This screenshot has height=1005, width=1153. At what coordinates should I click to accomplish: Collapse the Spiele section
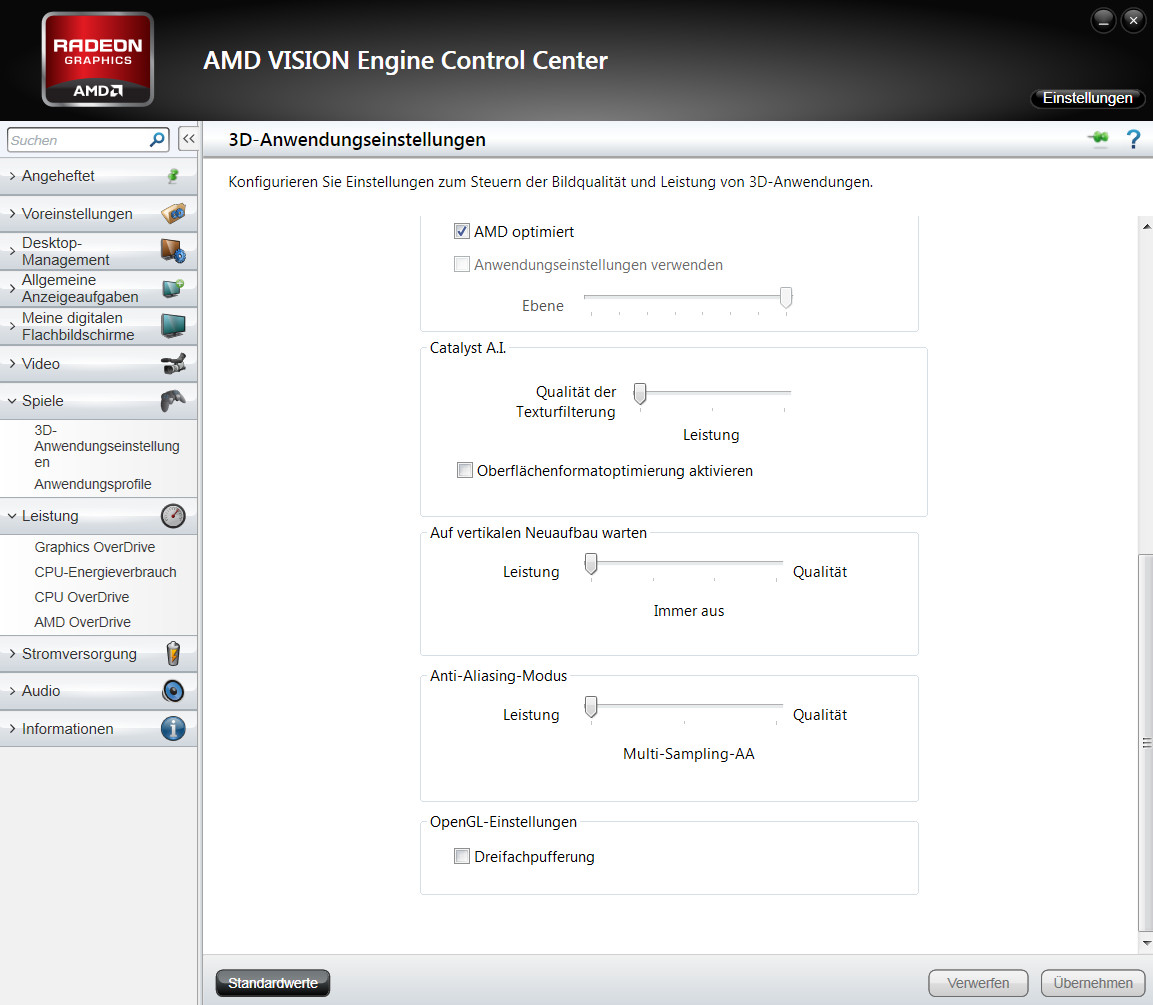[x=99, y=401]
